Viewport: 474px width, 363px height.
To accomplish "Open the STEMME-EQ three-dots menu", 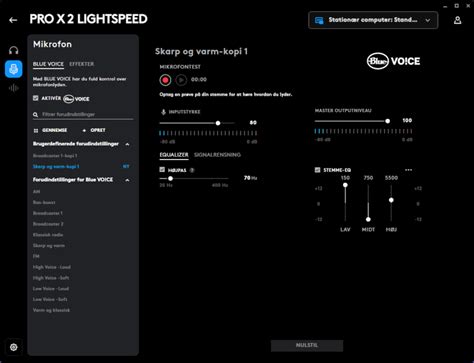I will (408, 170).
